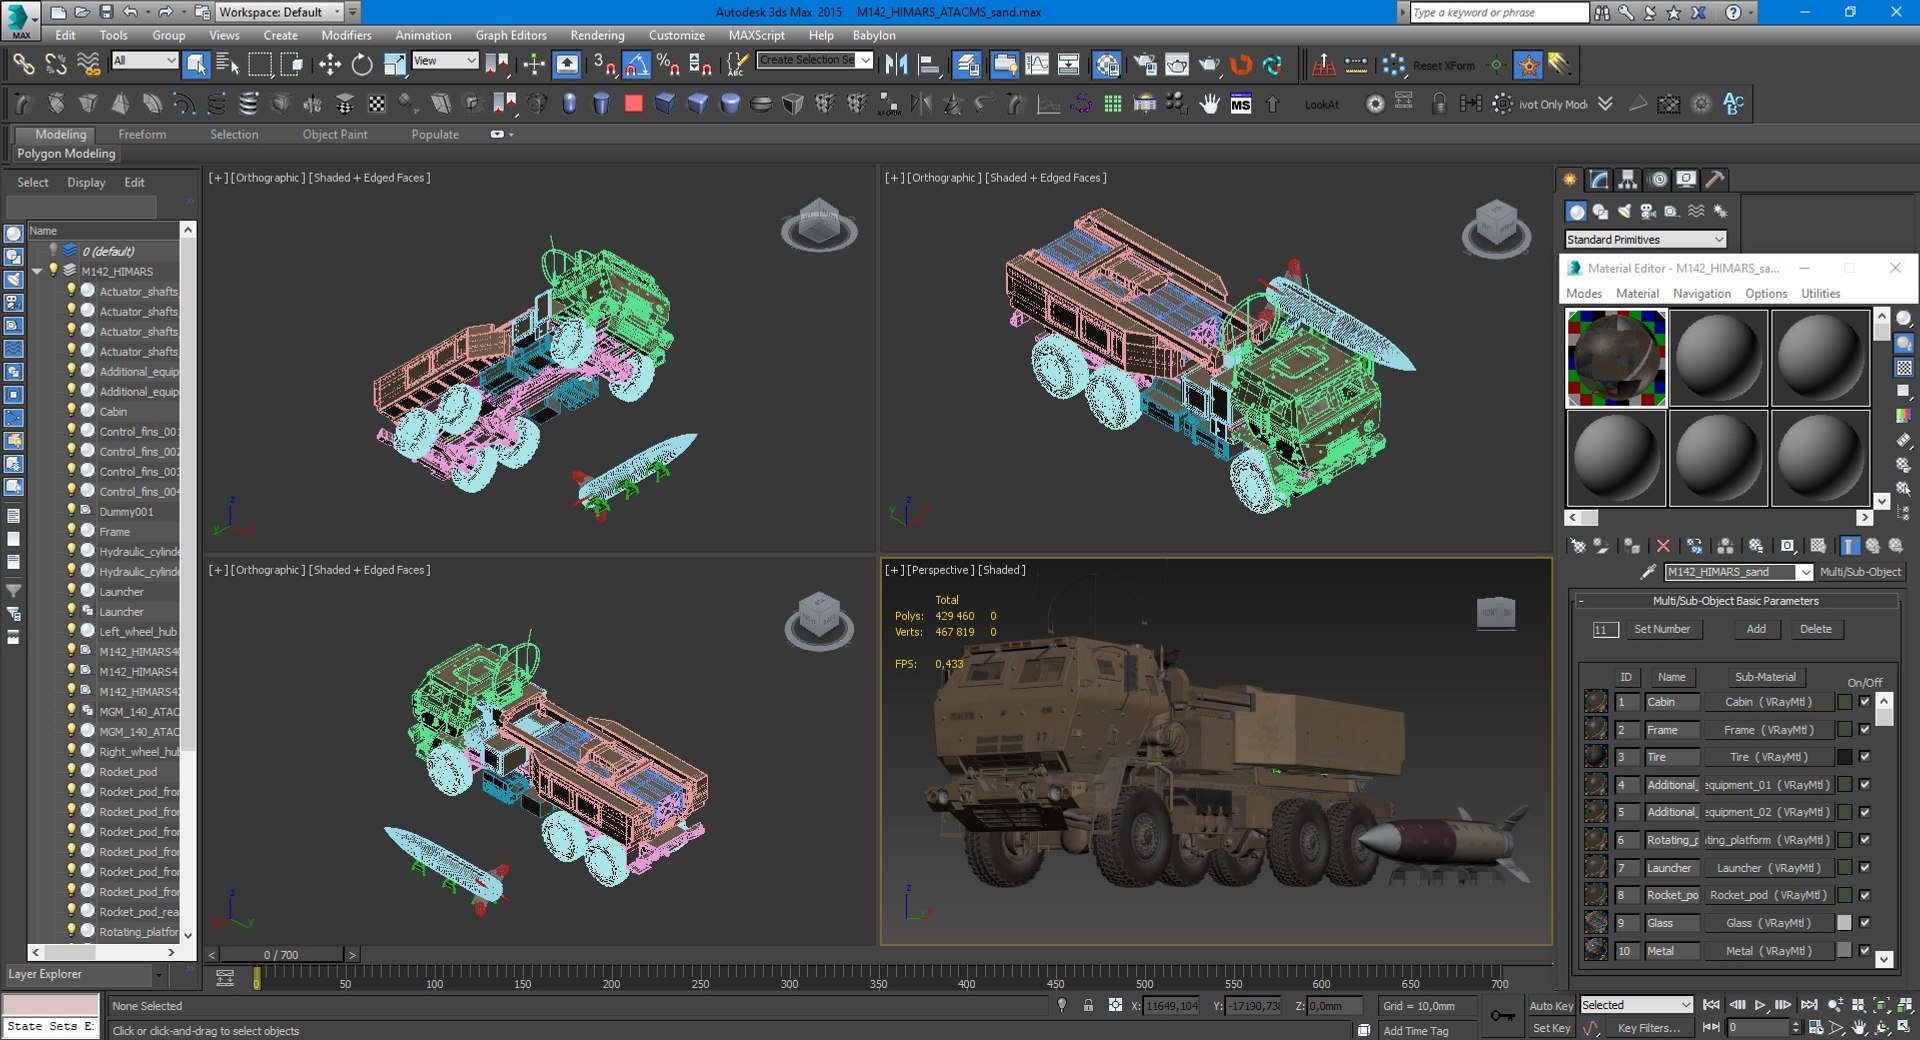Open the Curve Editor from toolbar
This screenshot has width=1920, height=1040.
point(1037,65)
